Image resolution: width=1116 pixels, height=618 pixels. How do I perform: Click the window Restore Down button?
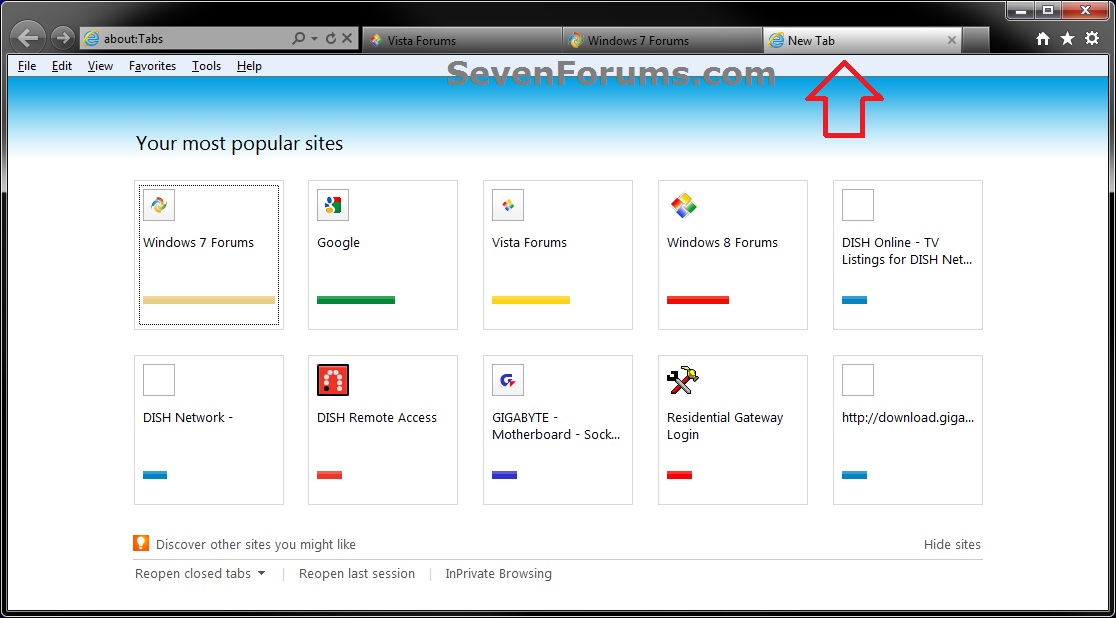coord(1048,10)
